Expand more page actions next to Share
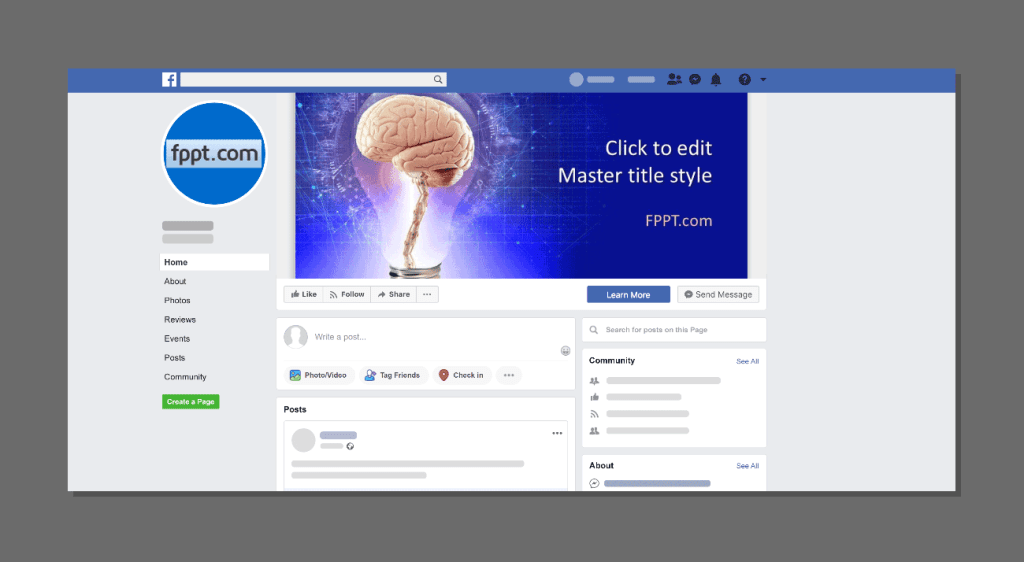 (x=427, y=294)
